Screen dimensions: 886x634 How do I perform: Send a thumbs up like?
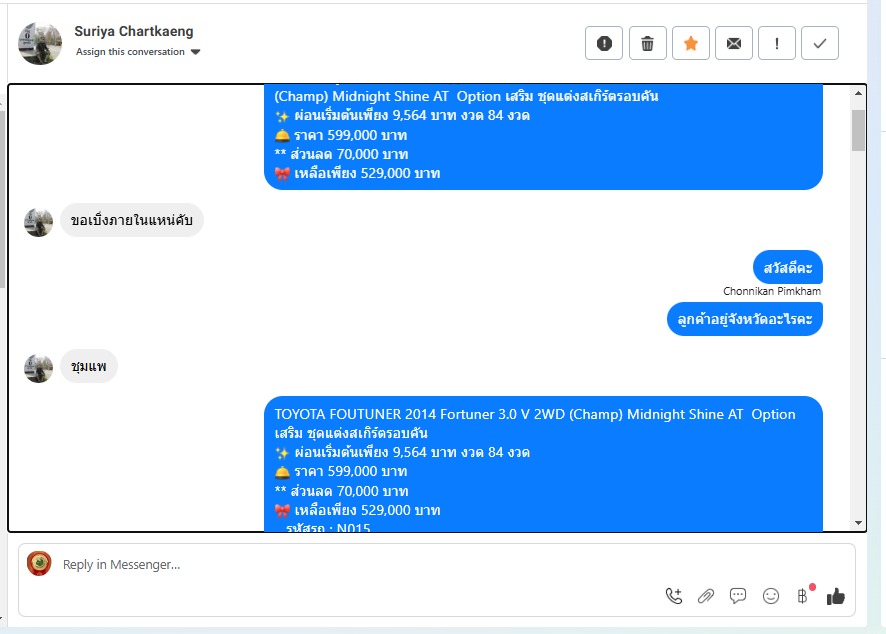point(835,596)
